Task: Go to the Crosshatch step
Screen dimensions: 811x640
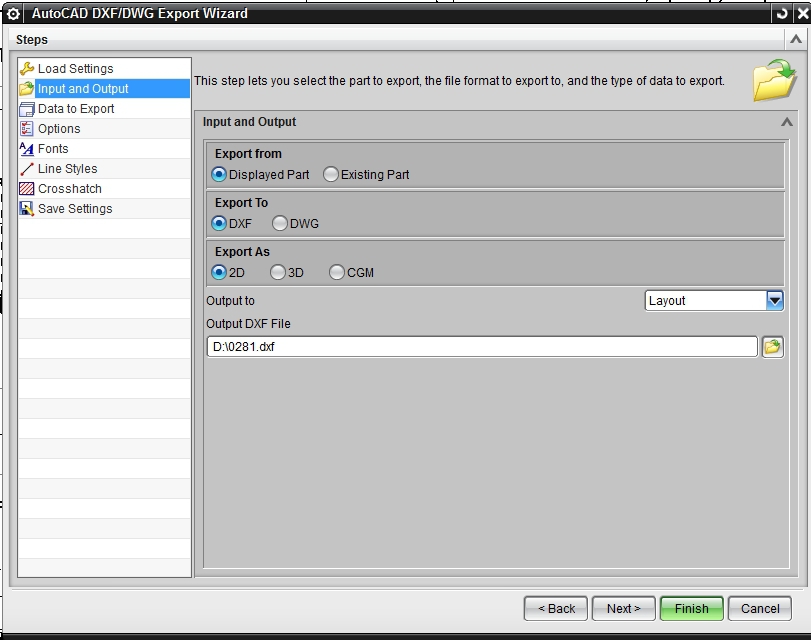Action: 104,188
